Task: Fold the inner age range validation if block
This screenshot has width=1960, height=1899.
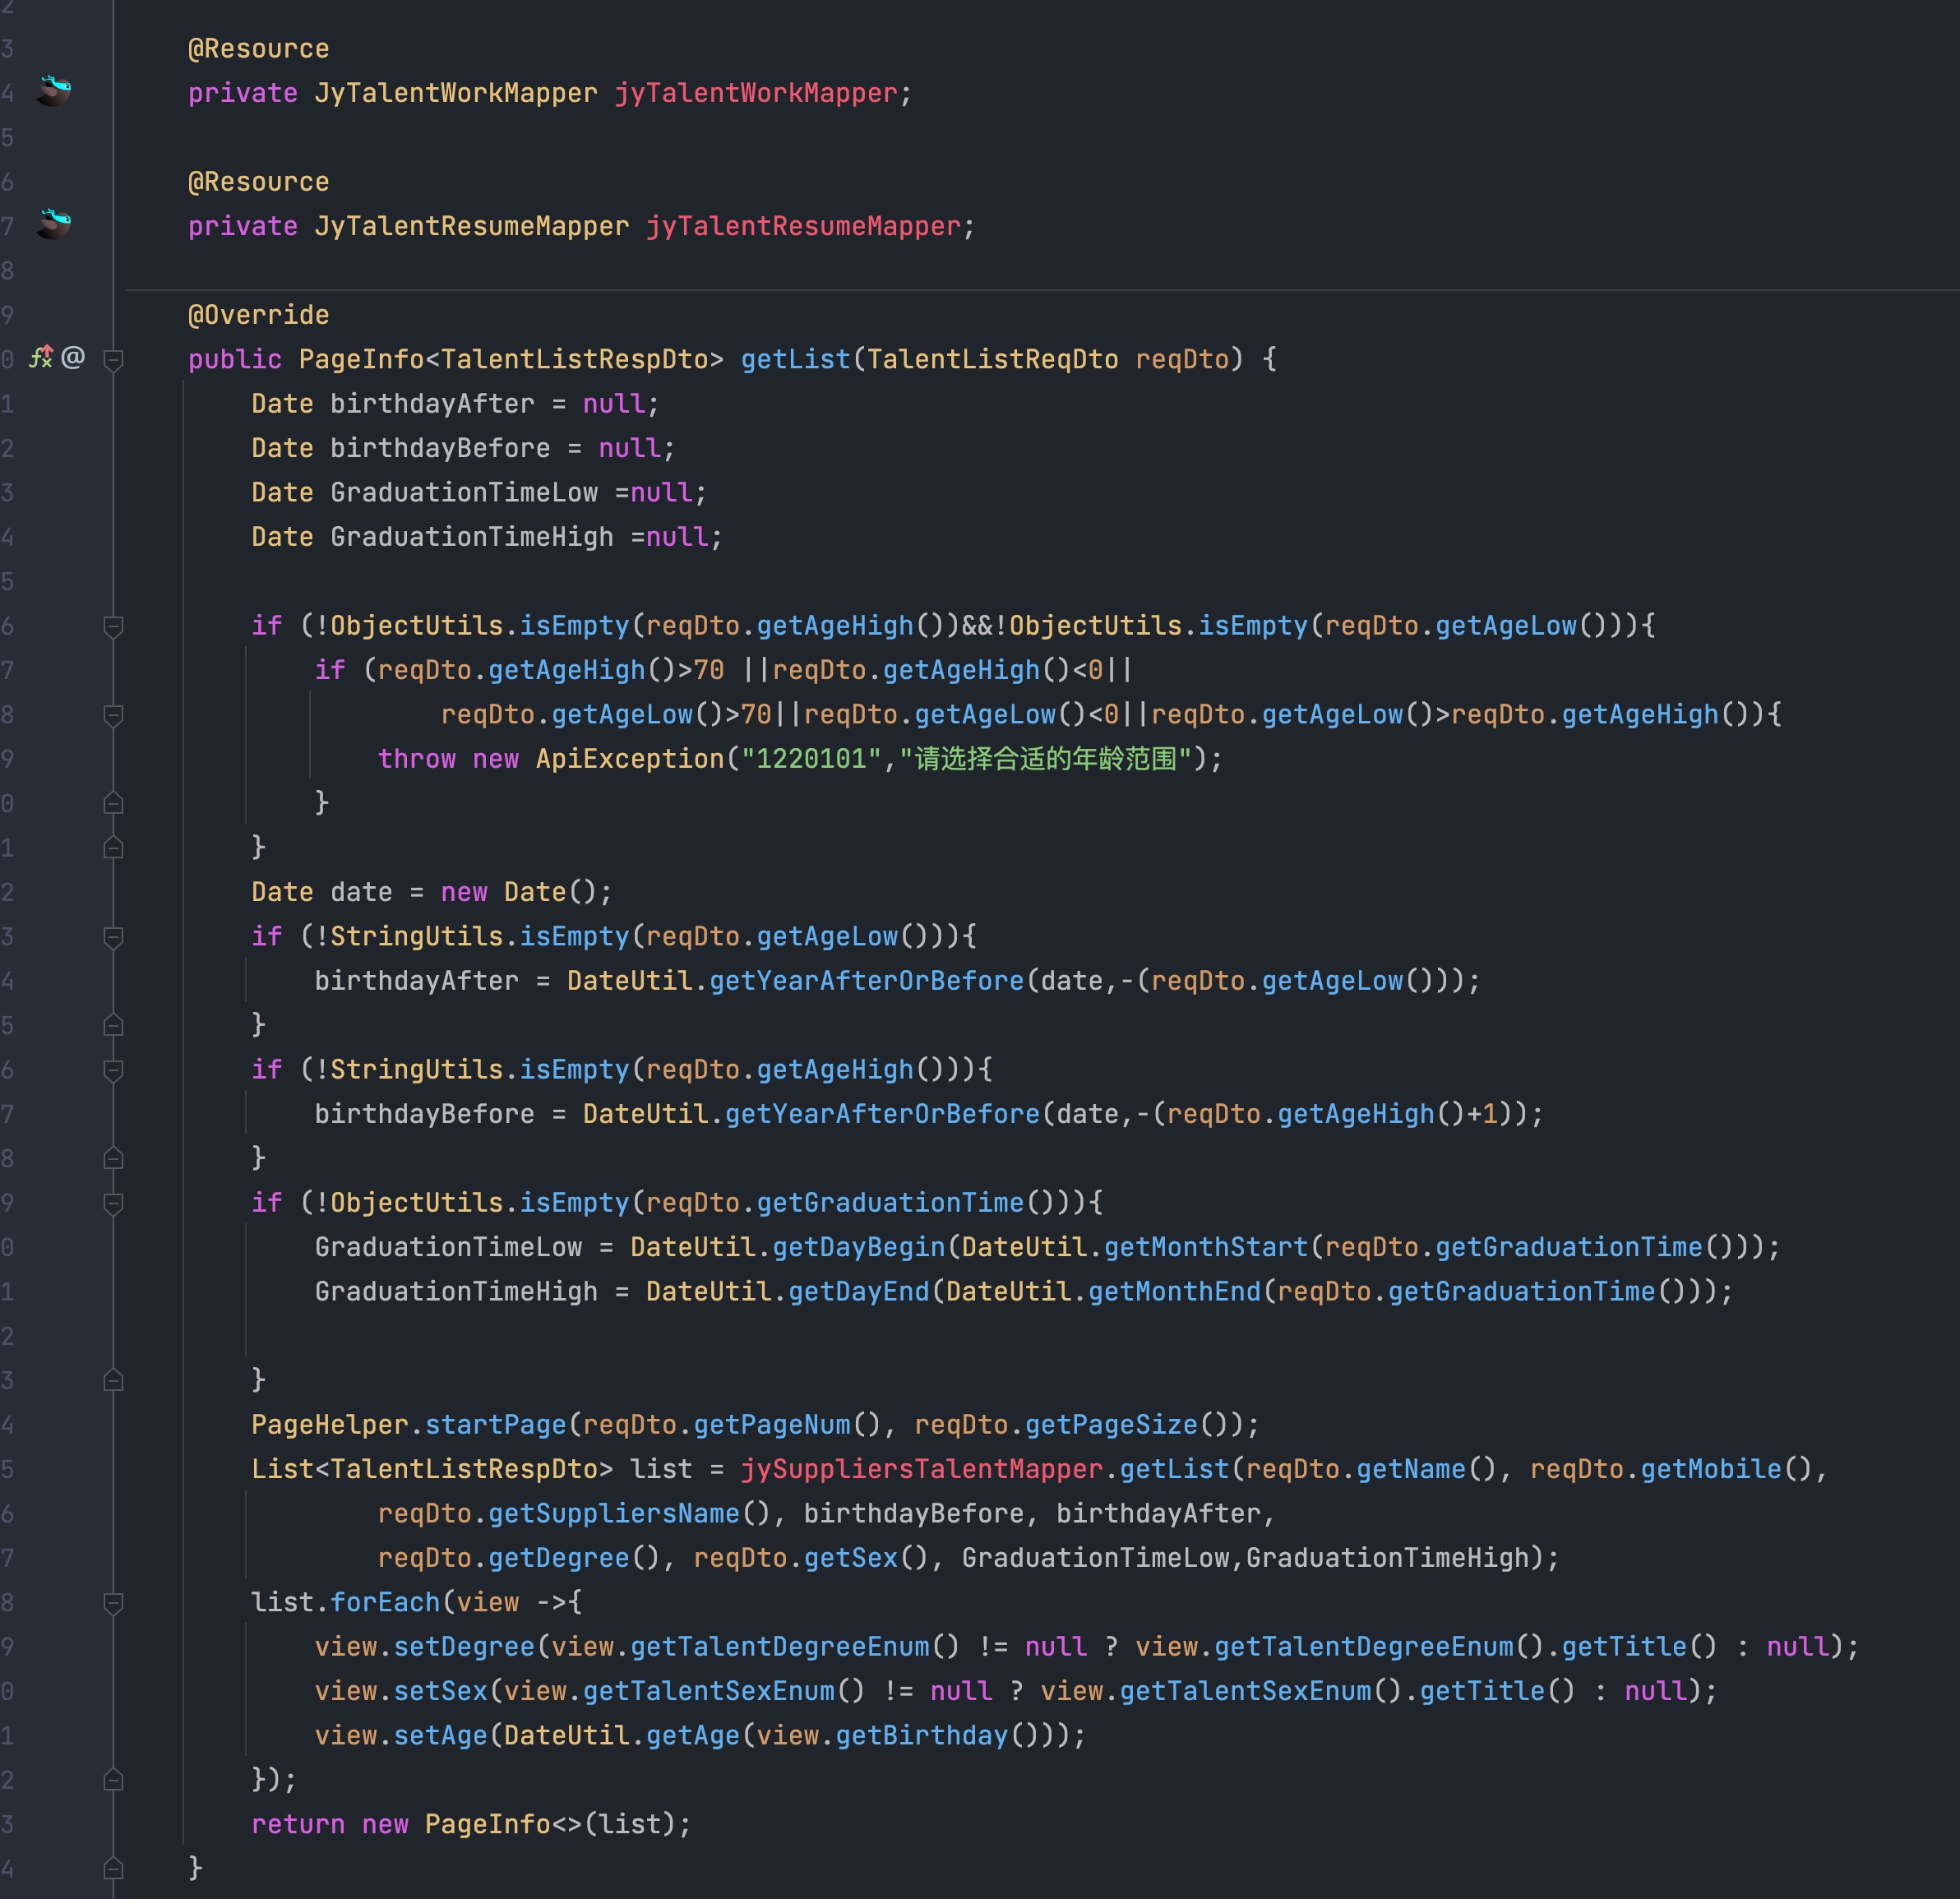Action: (114, 715)
